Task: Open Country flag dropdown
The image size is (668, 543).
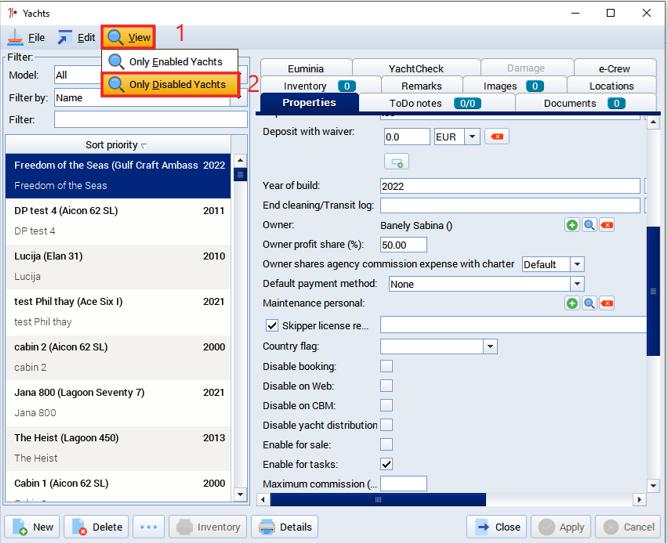Action: (490, 346)
